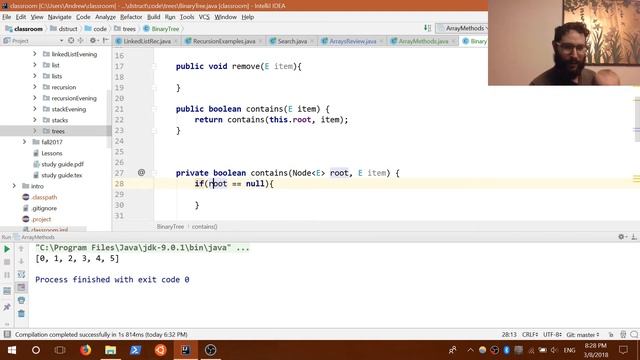Click the Pause output icon in Run panel

[7, 275]
